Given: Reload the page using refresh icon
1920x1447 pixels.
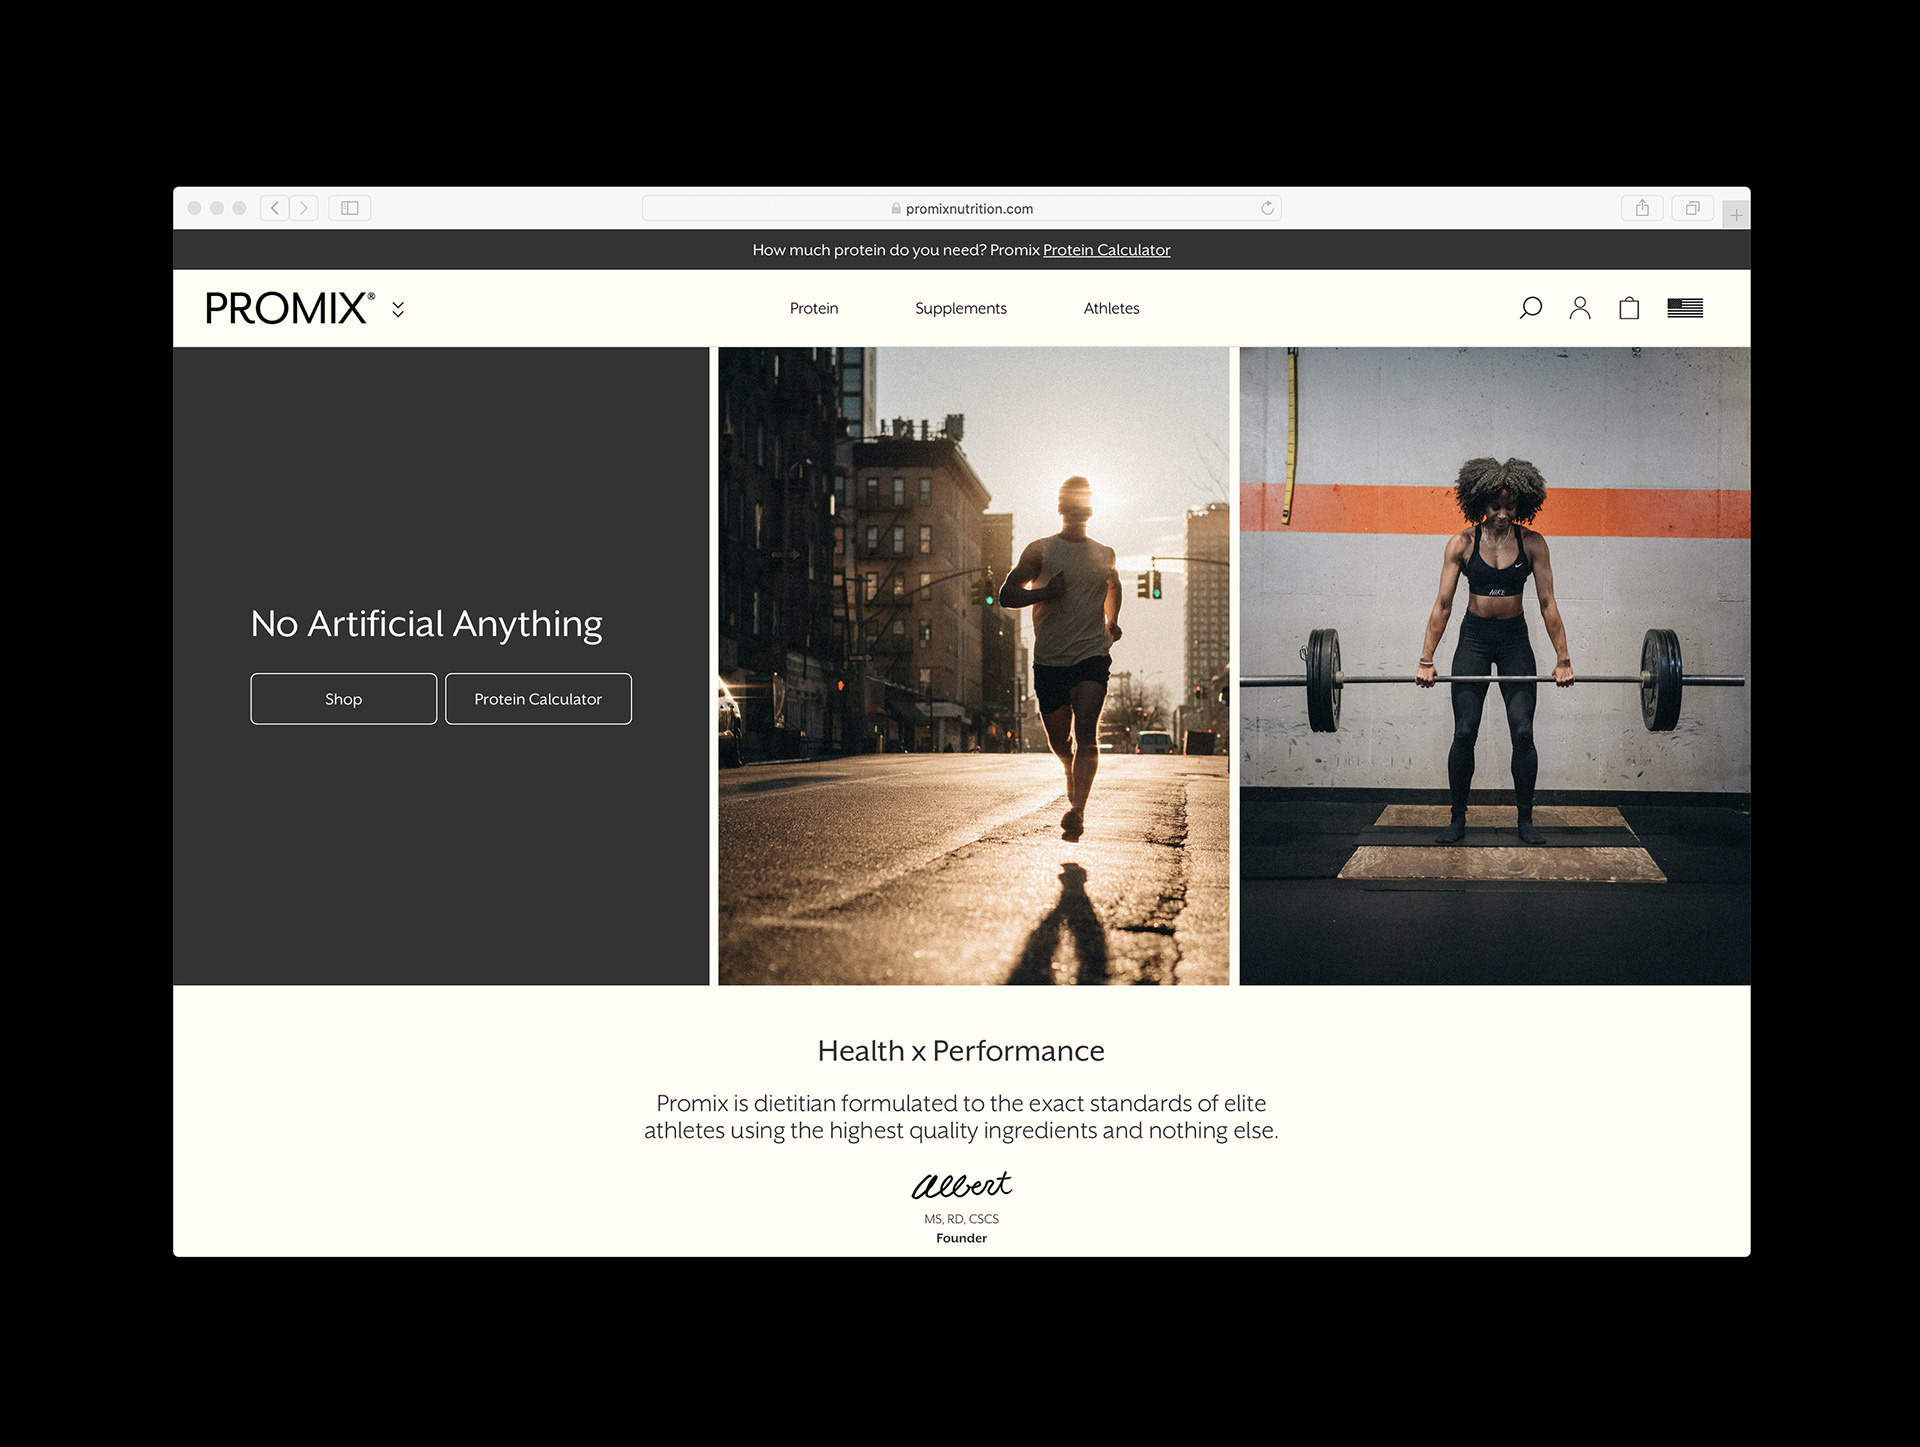Looking at the screenshot, I should pyautogui.click(x=1267, y=208).
